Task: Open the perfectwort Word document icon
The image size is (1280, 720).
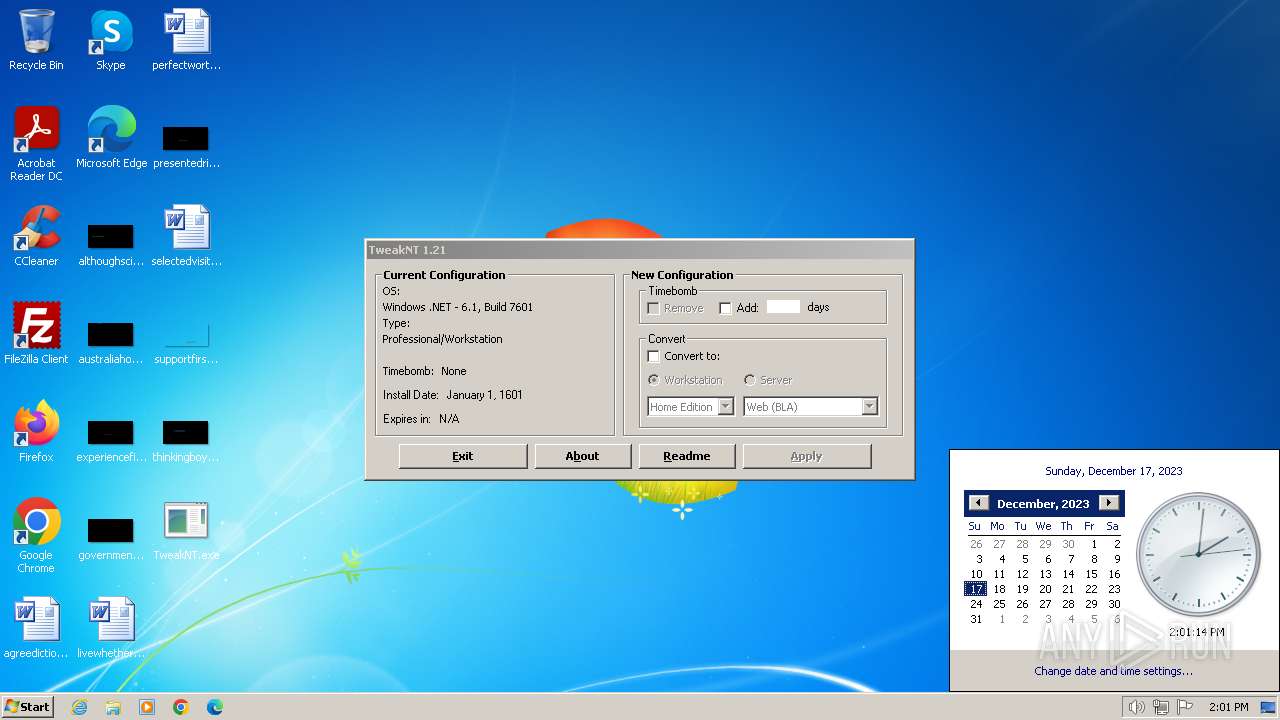Action: 186,41
